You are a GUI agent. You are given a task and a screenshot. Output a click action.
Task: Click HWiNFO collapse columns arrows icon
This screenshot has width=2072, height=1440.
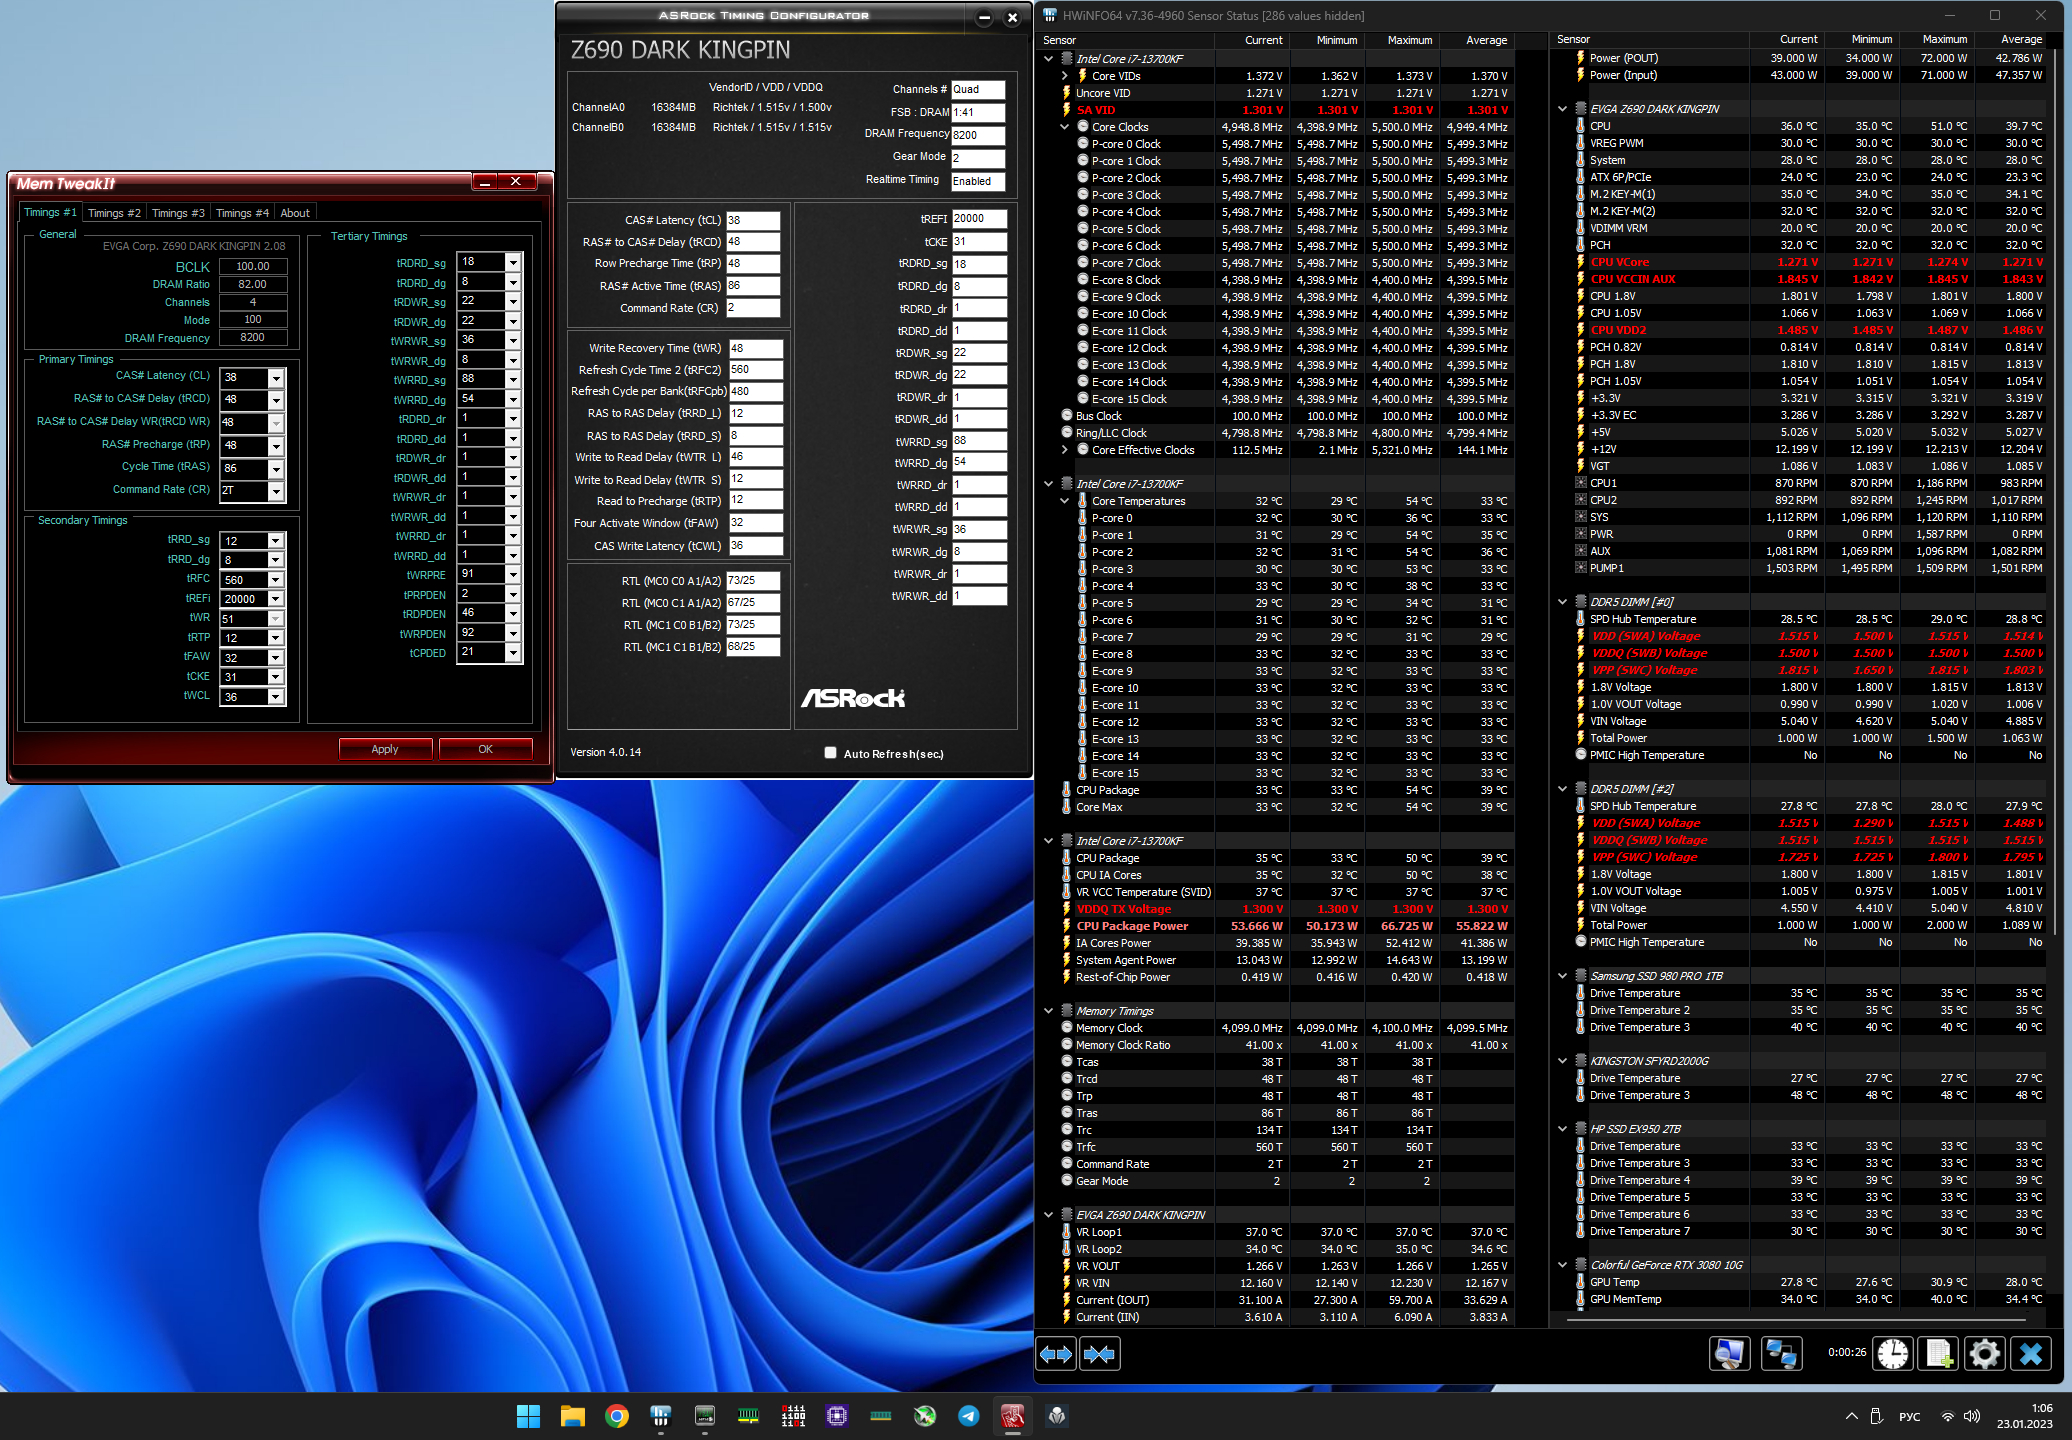click(x=1099, y=1354)
